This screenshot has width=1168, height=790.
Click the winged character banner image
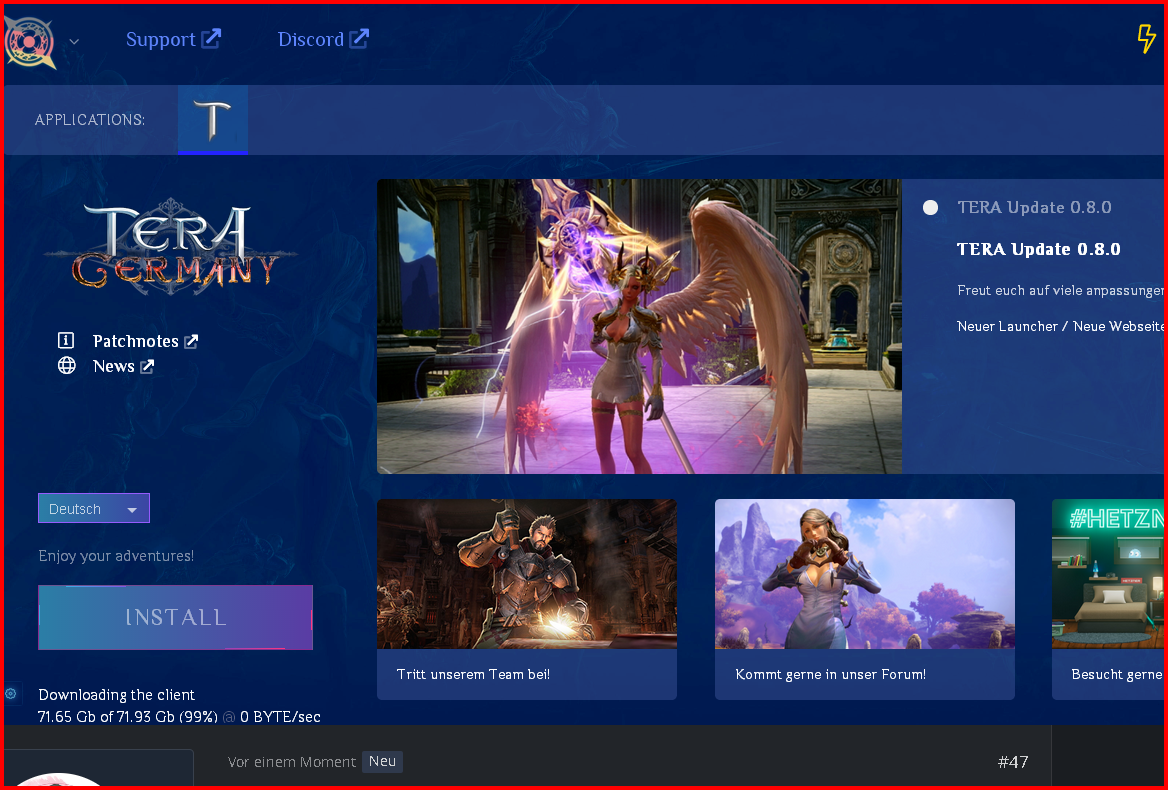(639, 326)
